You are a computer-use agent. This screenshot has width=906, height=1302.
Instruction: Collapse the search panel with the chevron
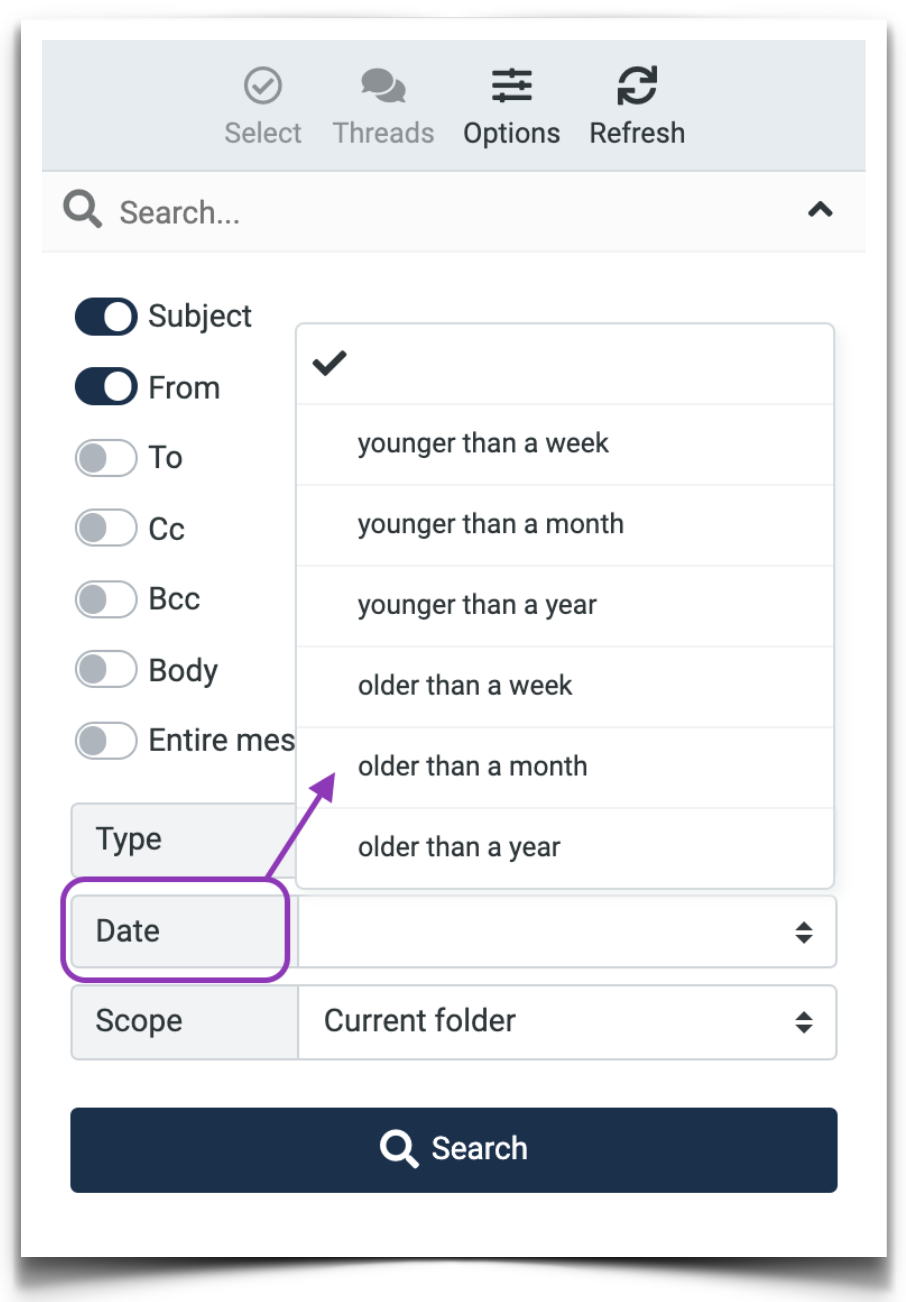(820, 210)
